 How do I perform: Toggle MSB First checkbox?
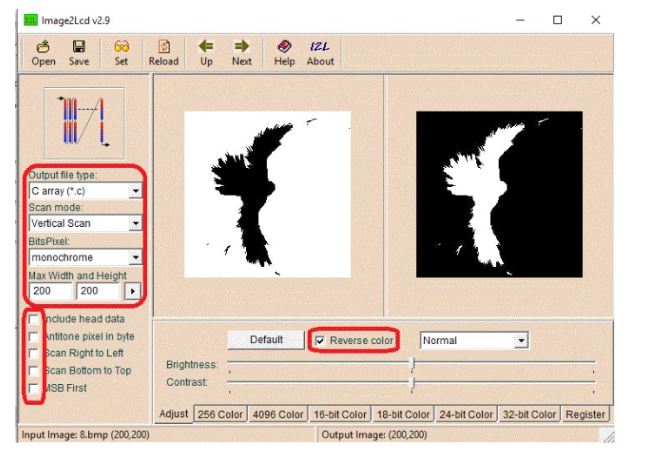(33, 388)
